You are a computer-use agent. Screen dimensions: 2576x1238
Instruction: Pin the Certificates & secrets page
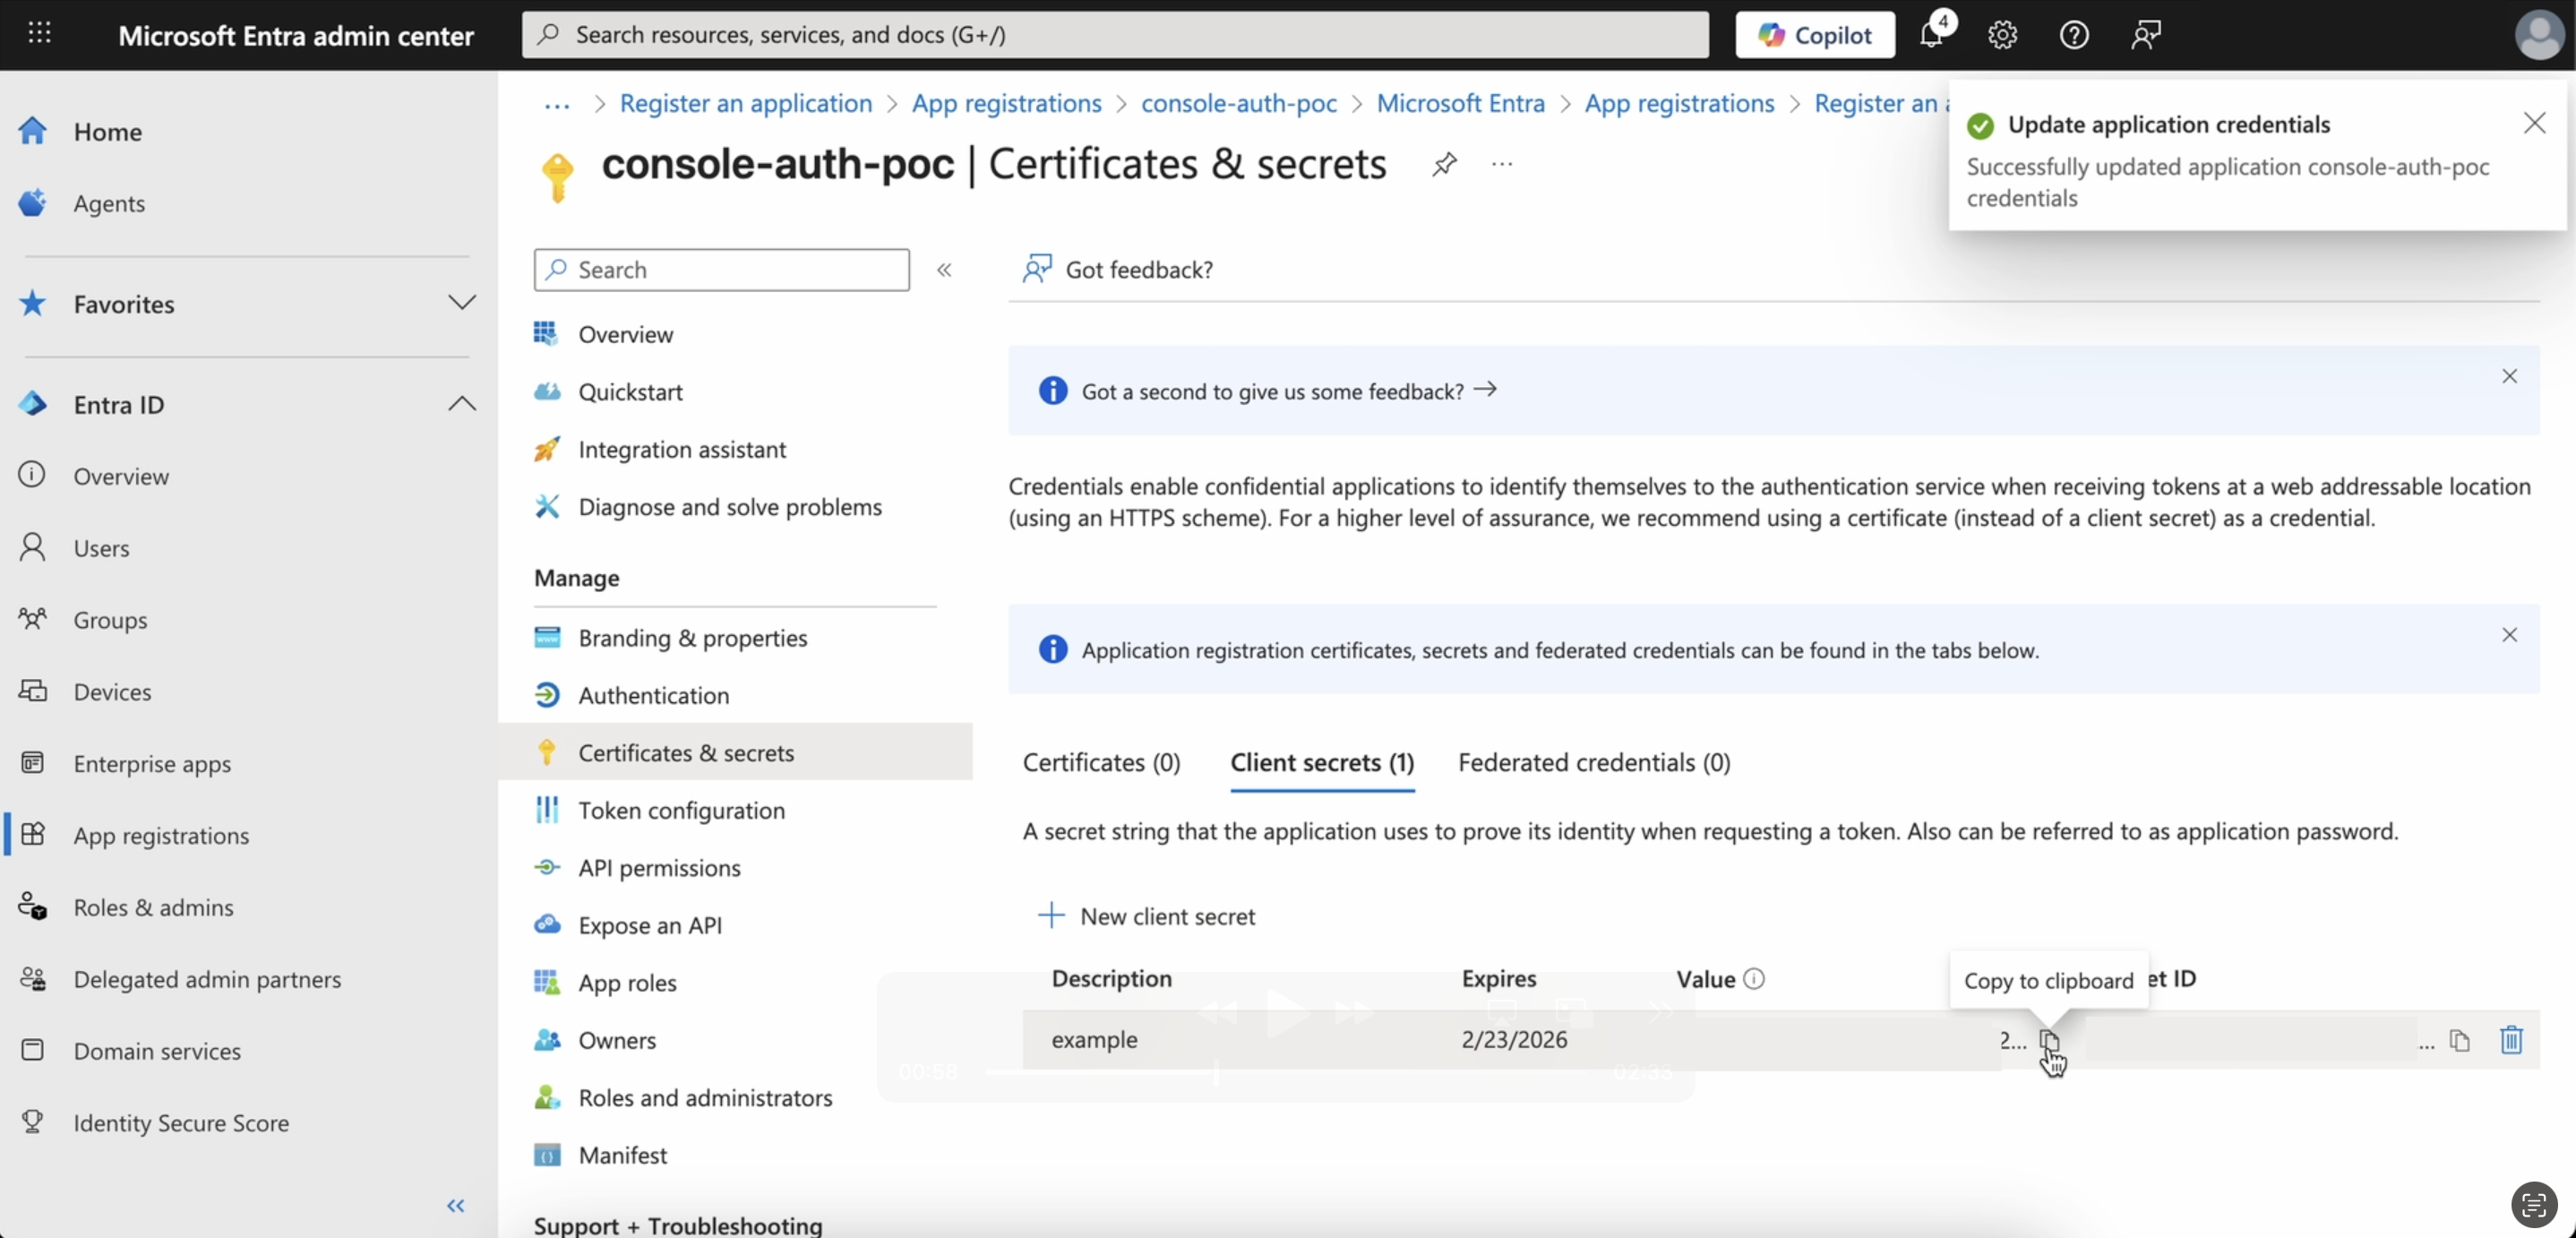pyautogui.click(x=1444, y=164)
